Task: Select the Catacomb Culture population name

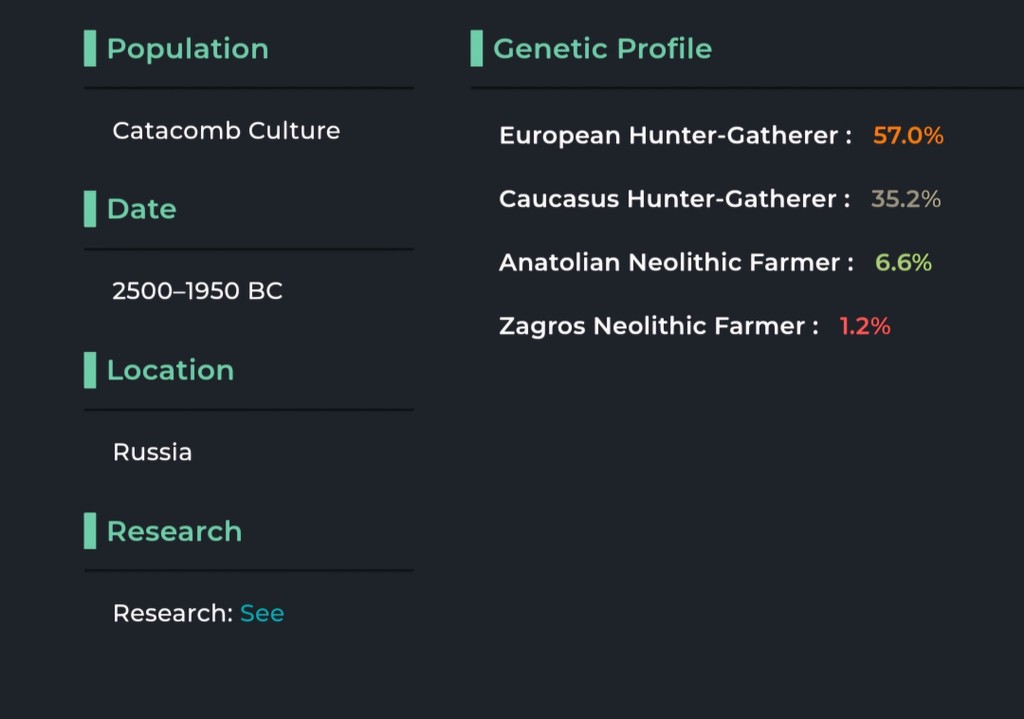Action: [226, 131]
